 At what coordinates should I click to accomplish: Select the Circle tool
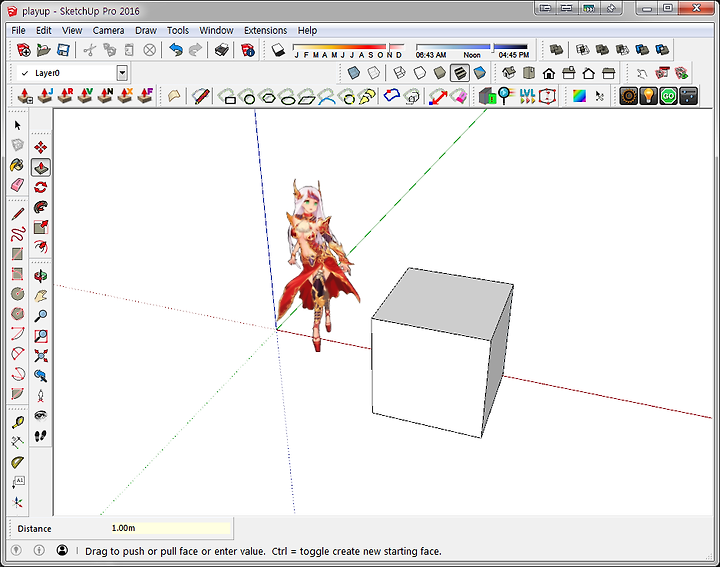tap(17, 294)
